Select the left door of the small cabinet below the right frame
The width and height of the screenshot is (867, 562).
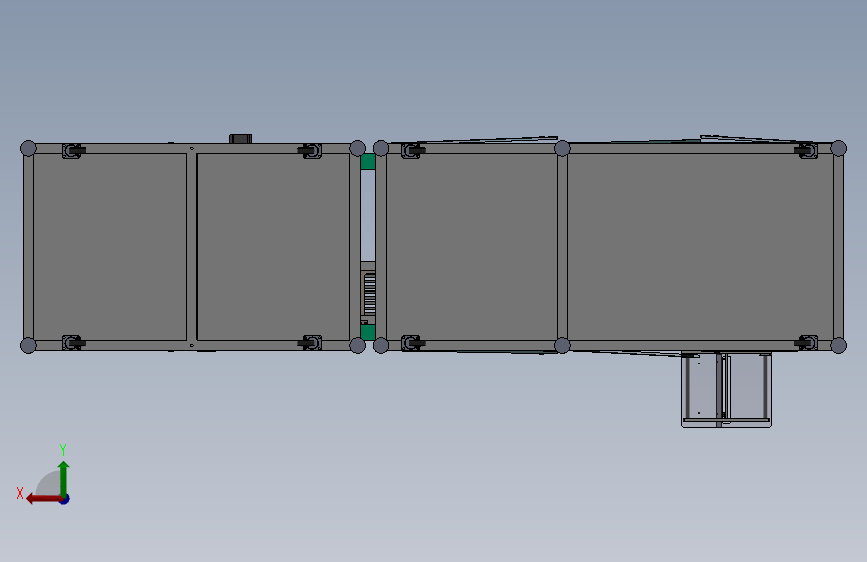(x=701, y=387)
